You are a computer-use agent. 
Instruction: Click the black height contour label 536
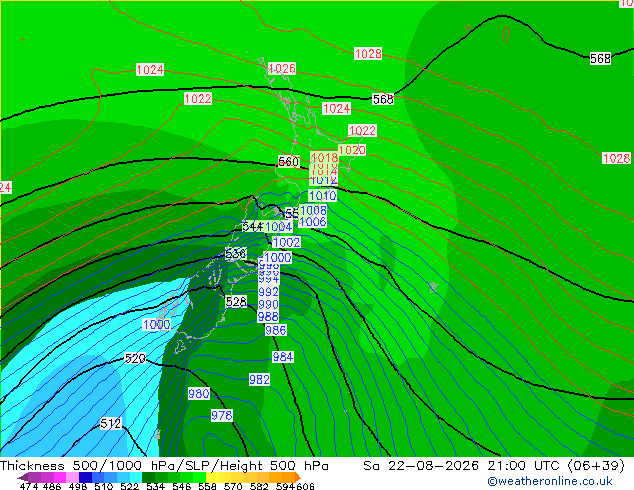click(235, 254)
